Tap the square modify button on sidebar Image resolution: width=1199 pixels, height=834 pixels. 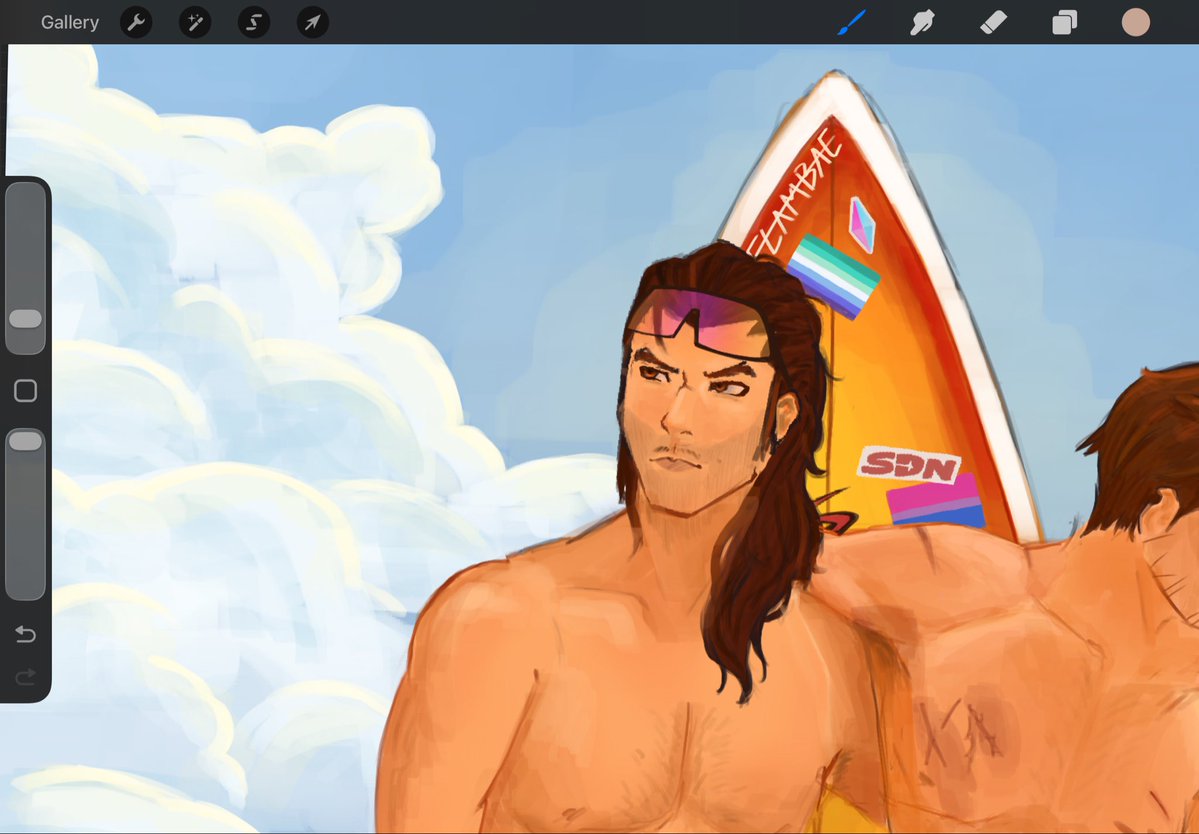(25, 391)
